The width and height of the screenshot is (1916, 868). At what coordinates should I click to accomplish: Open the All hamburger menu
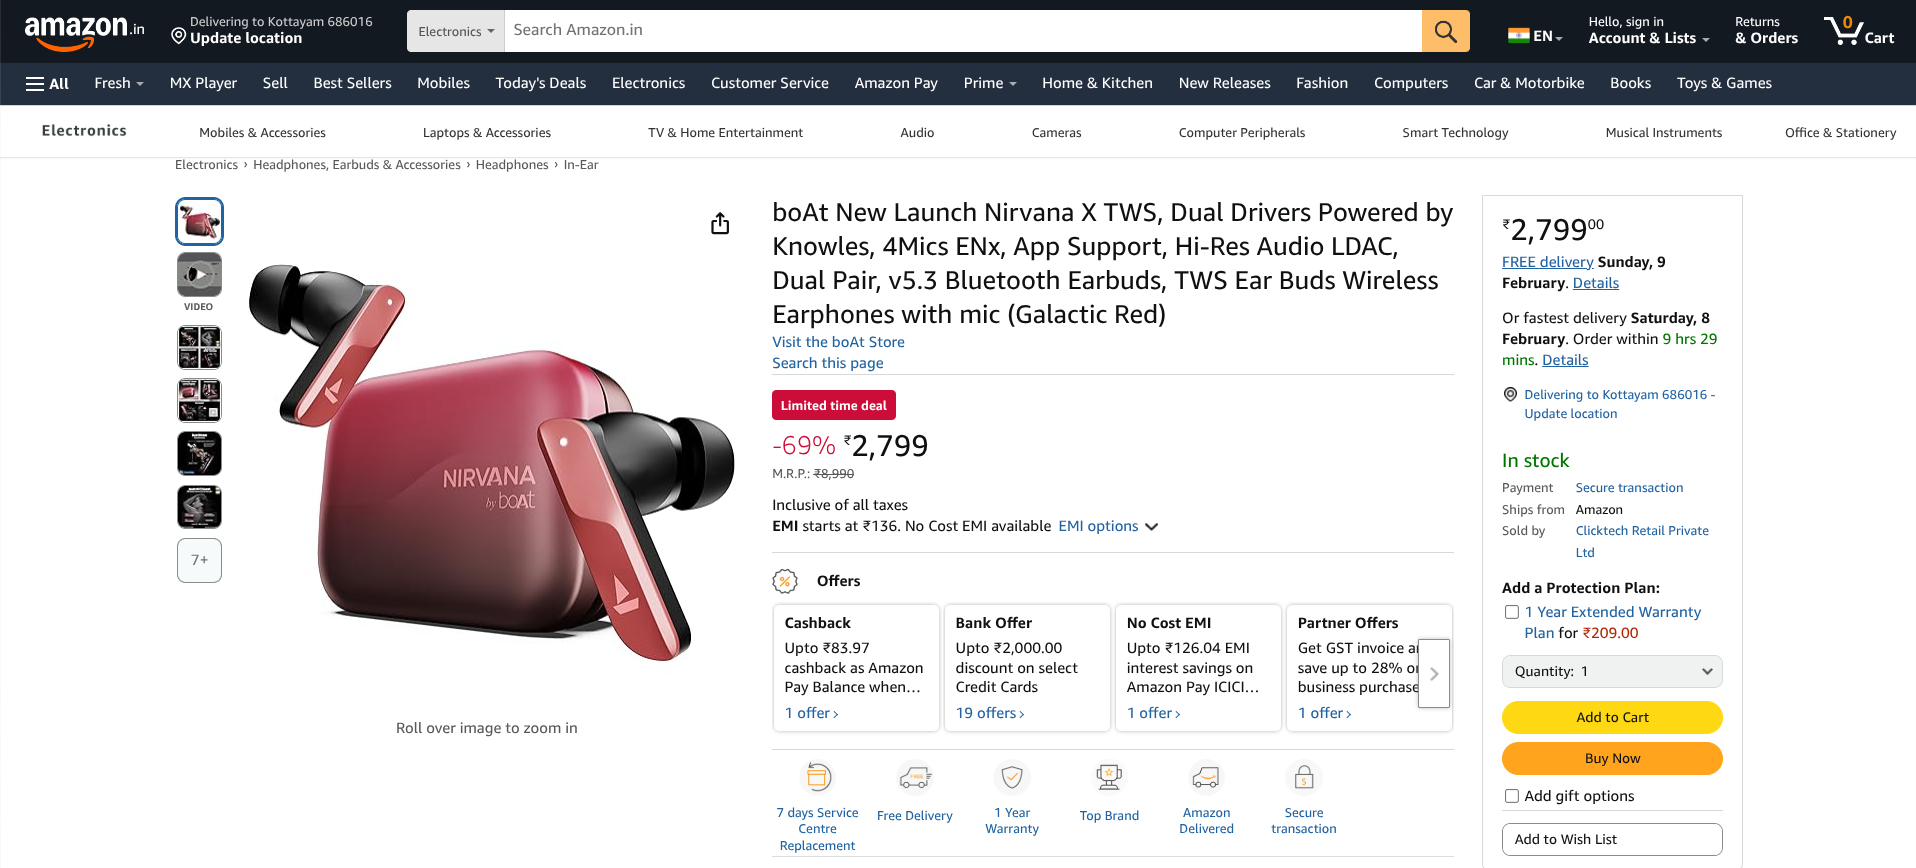coord(47,84)
